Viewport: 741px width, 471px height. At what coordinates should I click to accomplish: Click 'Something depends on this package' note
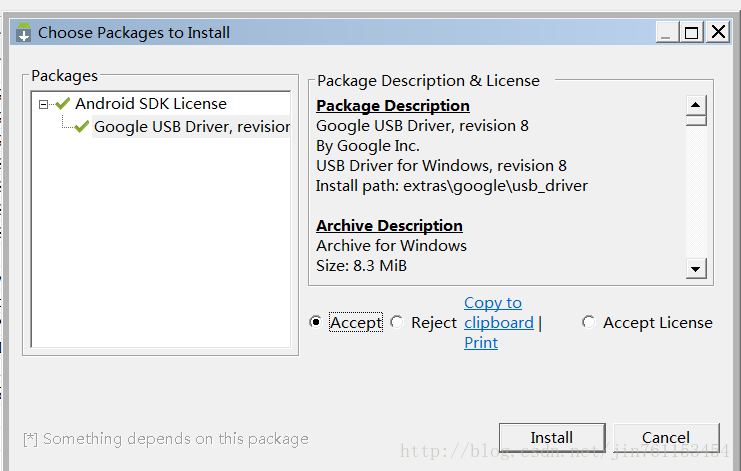tap(166, 439)
